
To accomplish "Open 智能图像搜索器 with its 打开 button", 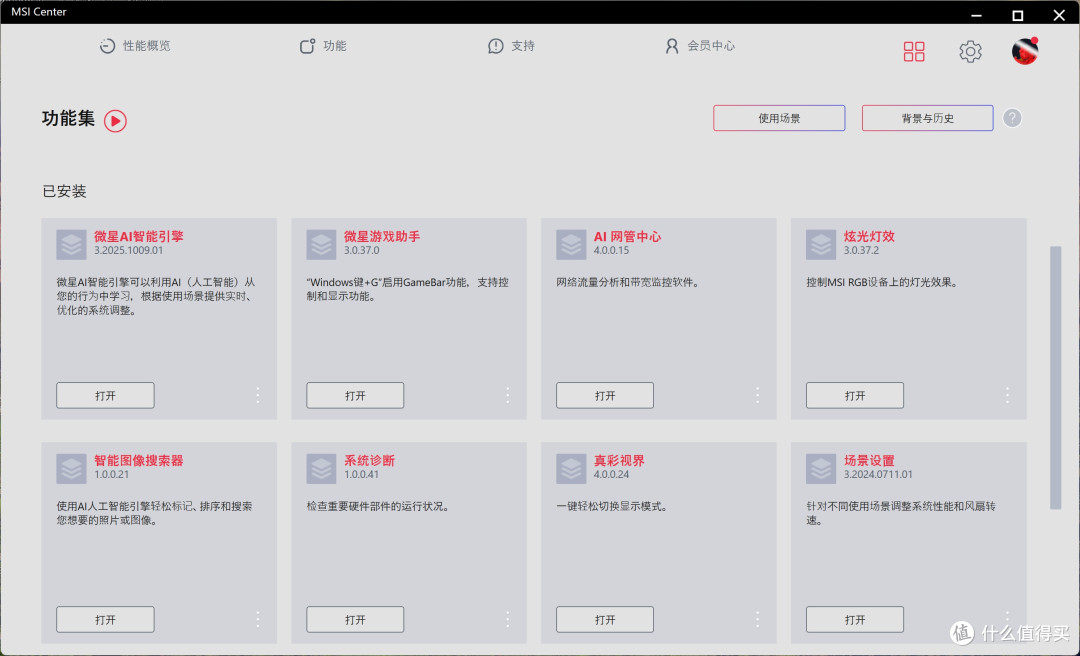I will (105, 619).
